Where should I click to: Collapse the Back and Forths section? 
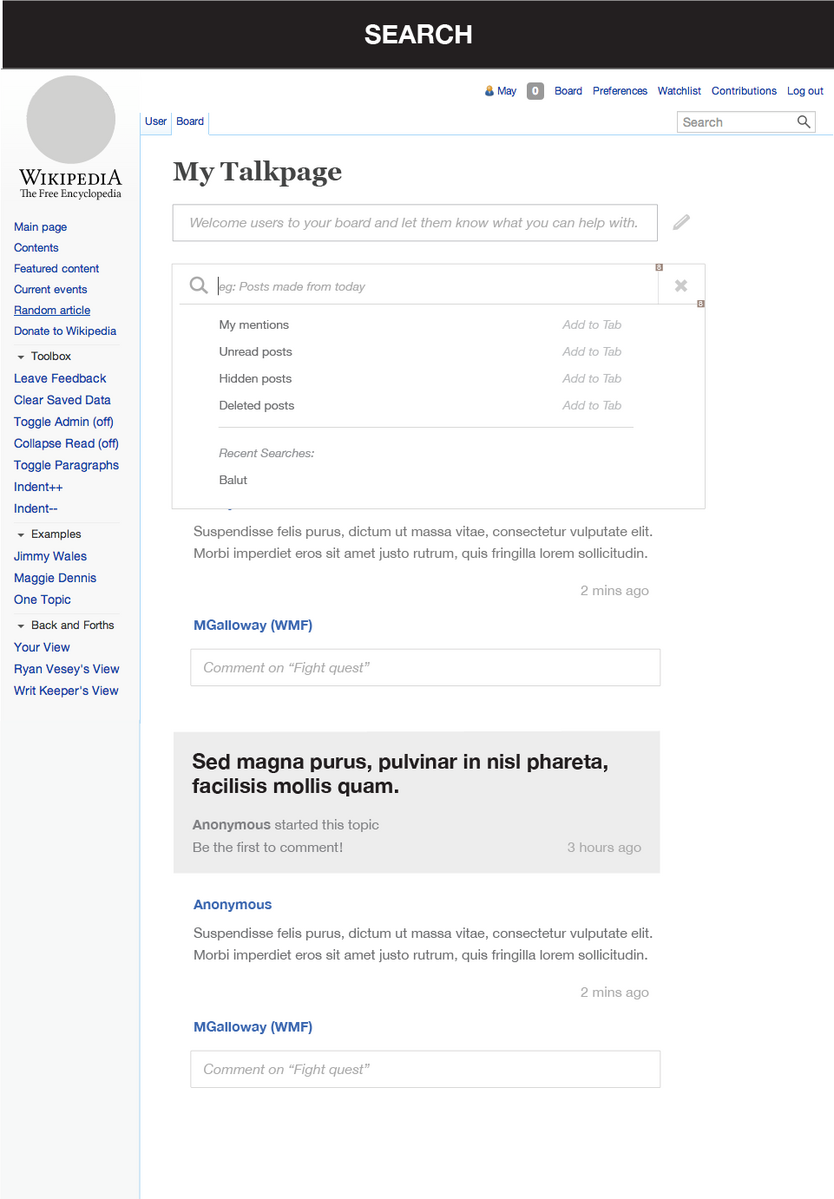tap(21, 626)
